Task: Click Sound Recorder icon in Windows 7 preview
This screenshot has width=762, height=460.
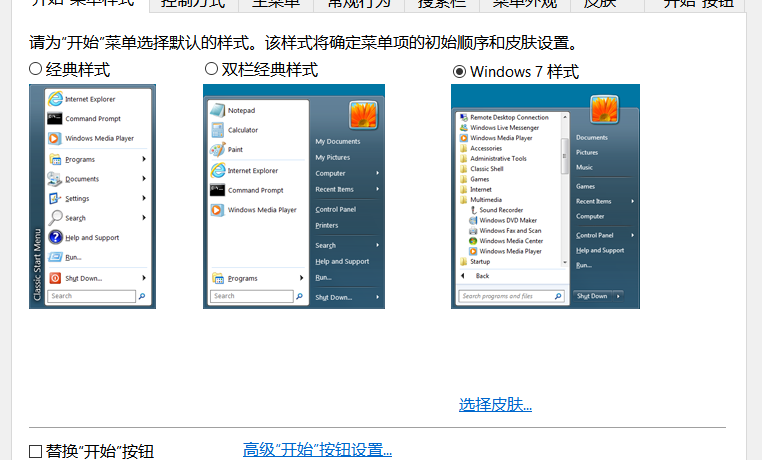Action: tap(473, 210)
